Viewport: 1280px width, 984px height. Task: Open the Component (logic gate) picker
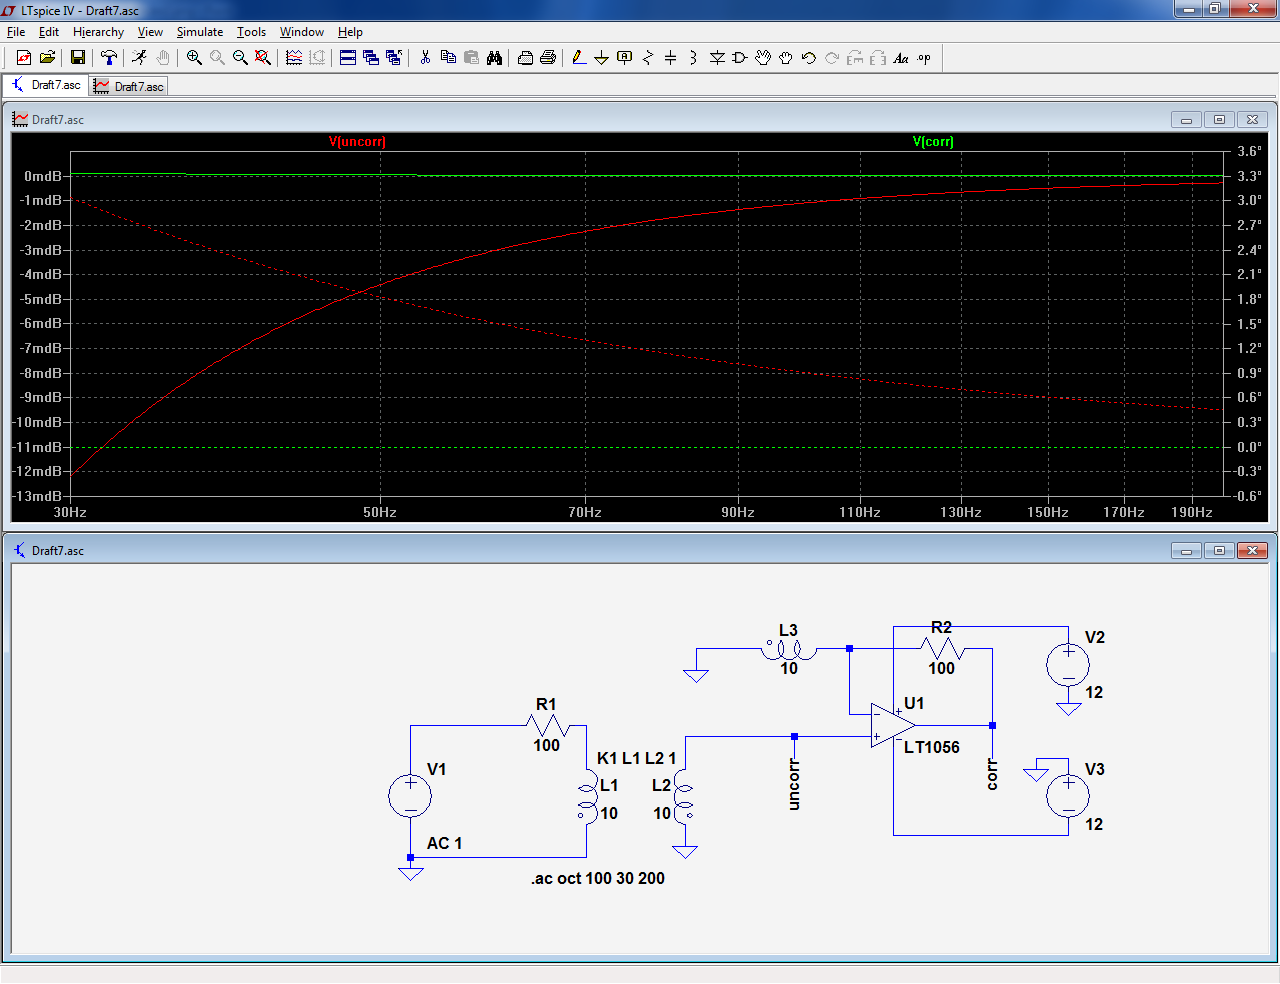click(x=740, y=58)
